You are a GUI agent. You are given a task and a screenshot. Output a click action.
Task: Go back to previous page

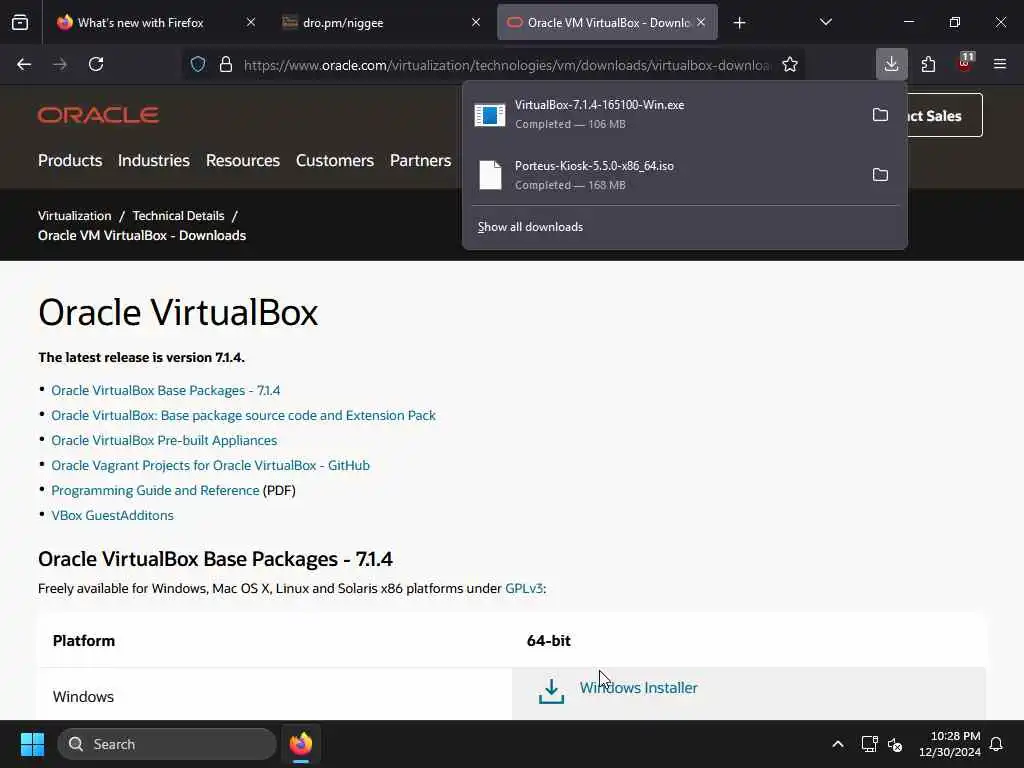[24, 64]
